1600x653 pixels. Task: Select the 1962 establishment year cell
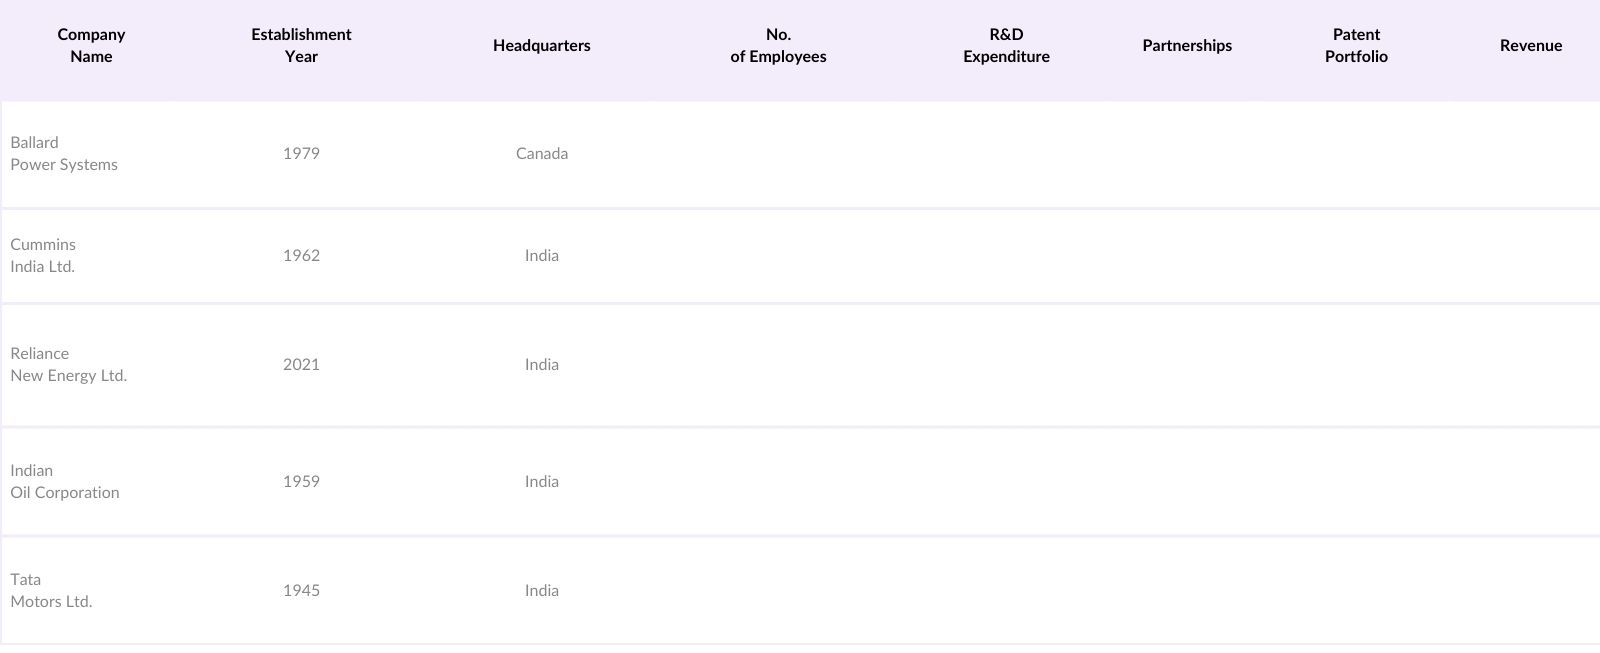tap(301, 255)
